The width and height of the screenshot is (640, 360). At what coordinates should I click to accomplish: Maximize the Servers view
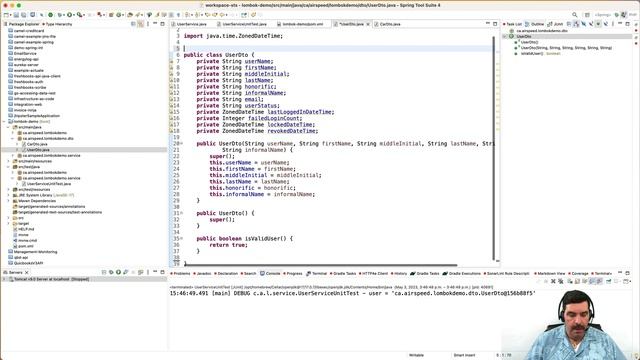pos(162,272)
